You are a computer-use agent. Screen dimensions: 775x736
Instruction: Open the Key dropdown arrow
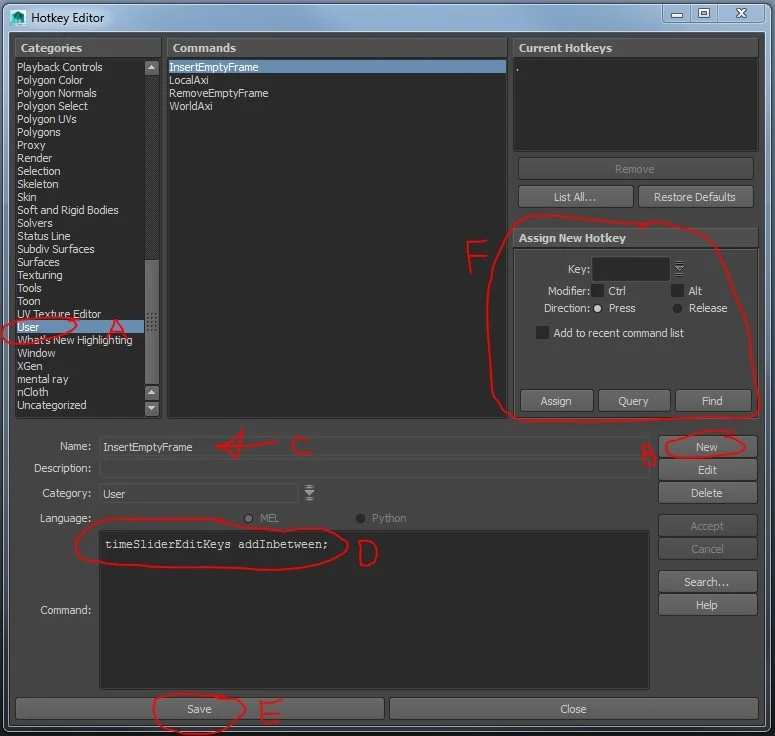(x=679, y=268)
